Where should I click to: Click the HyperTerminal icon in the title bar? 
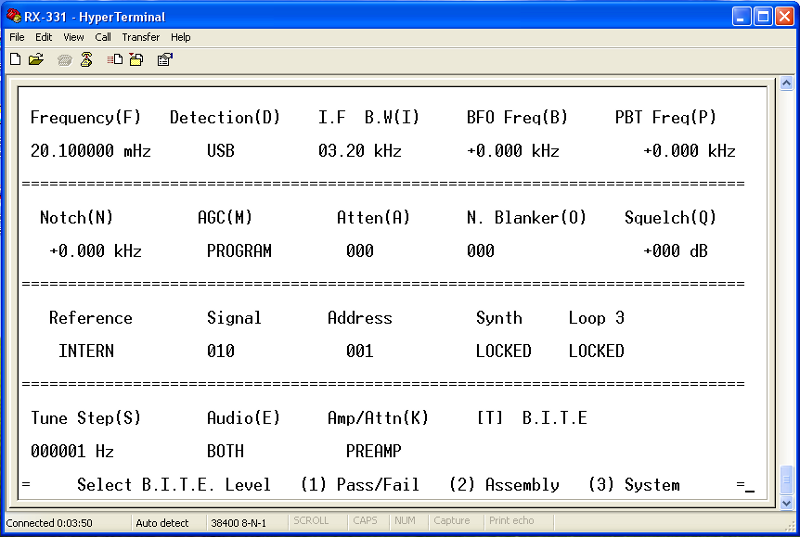(x=13, y=16)
